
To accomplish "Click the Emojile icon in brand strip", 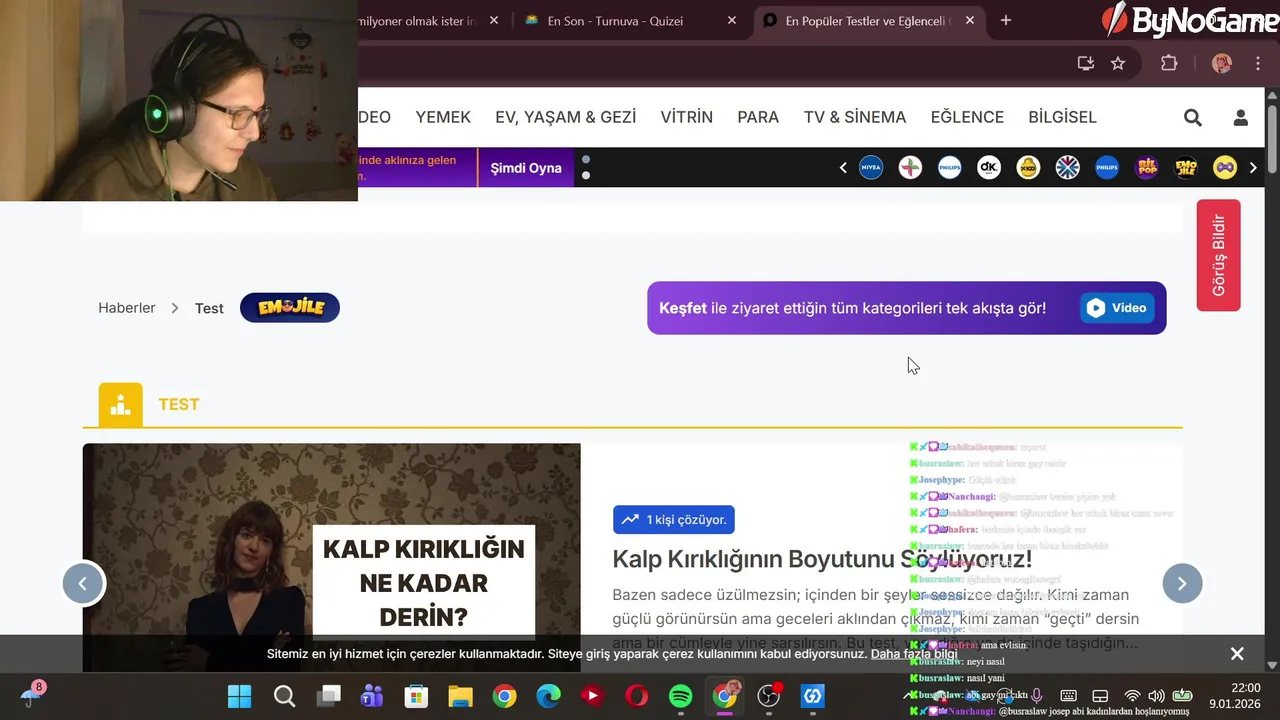I will pyautogui.click(x=1186, y=168).
